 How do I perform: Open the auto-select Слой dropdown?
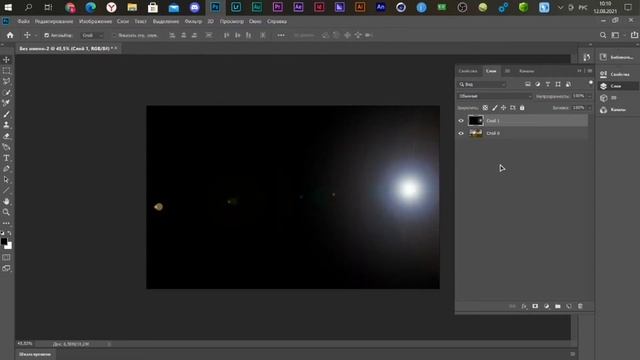[x=91, y=36]
